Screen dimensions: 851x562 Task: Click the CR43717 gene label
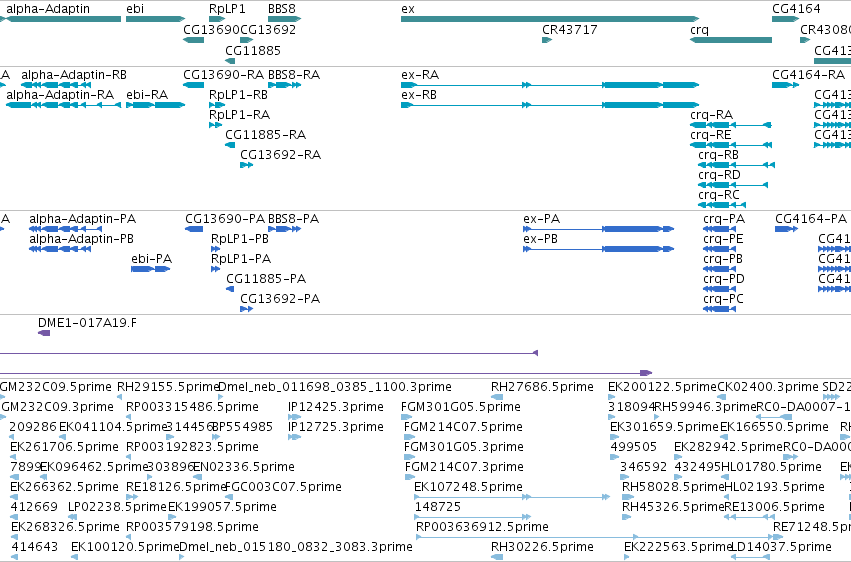click(x=569, y=29)
